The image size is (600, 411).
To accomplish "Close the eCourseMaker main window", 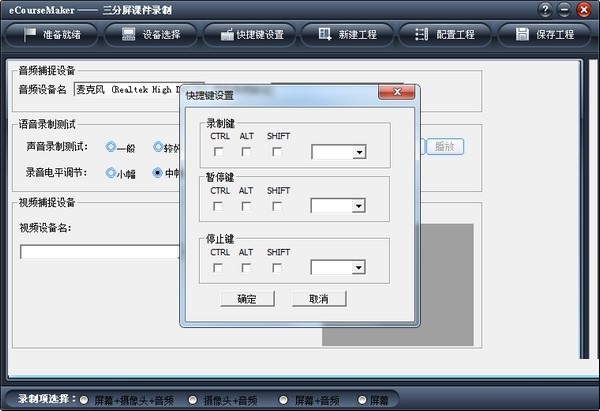I will pos(584,10).
